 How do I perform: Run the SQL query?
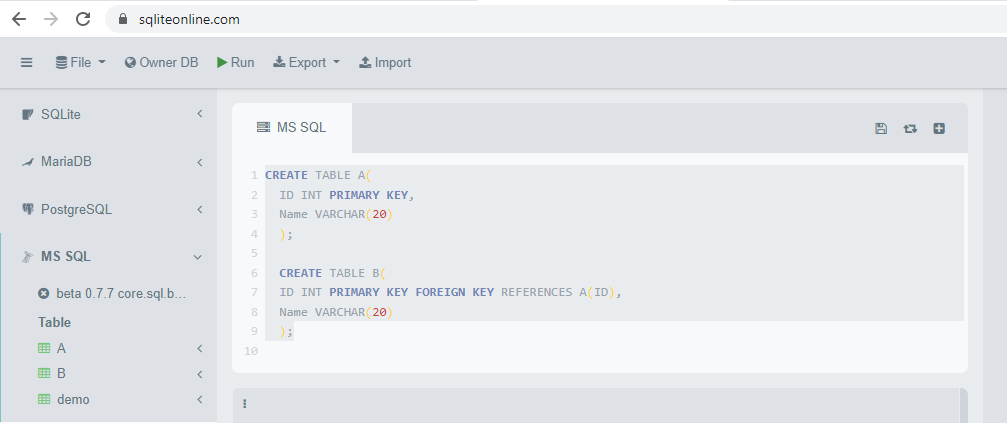[x=236, y=62]
